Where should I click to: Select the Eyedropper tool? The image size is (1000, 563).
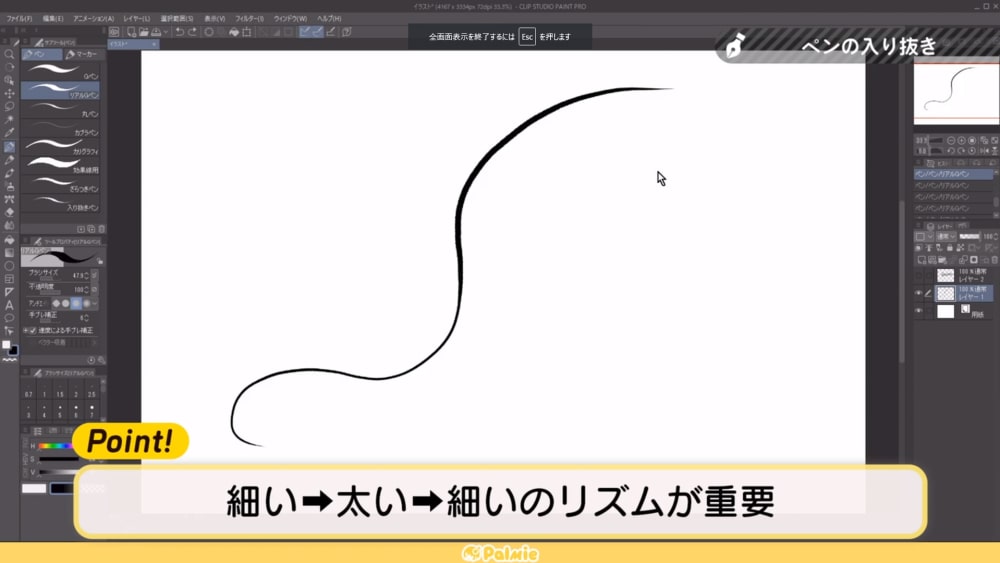point(9,132)
